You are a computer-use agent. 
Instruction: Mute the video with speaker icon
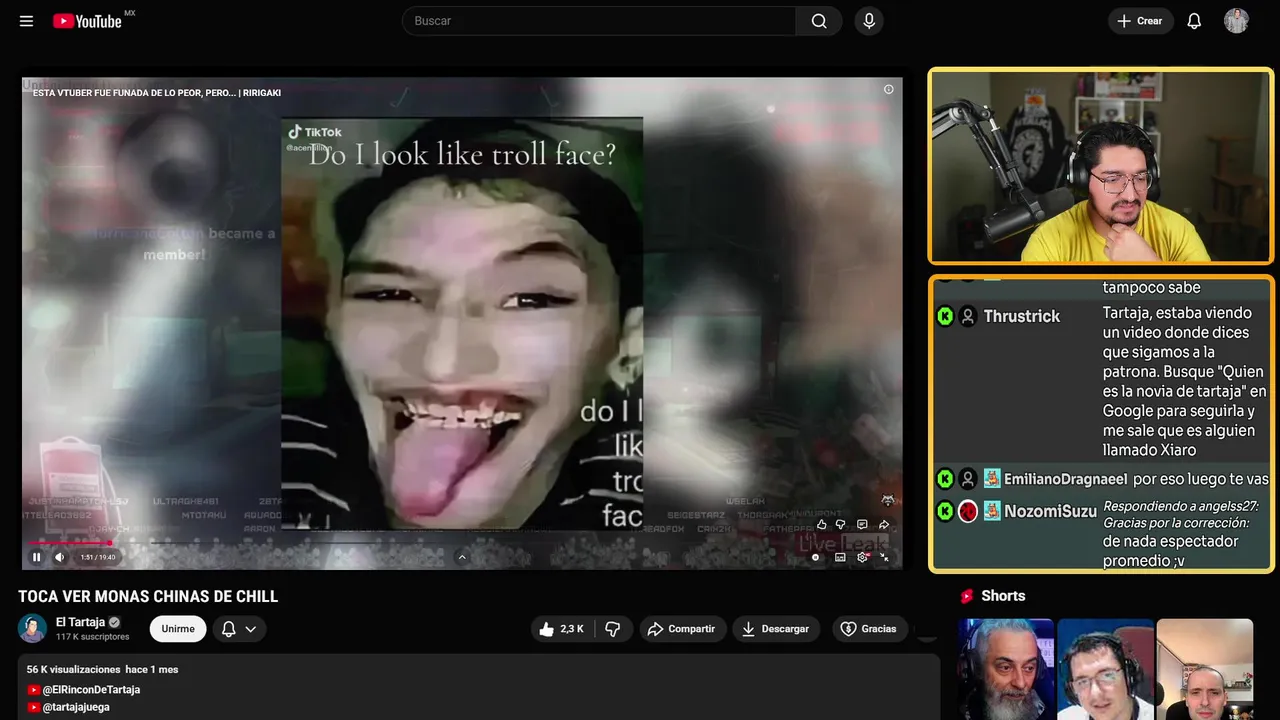tap(60, 557)
